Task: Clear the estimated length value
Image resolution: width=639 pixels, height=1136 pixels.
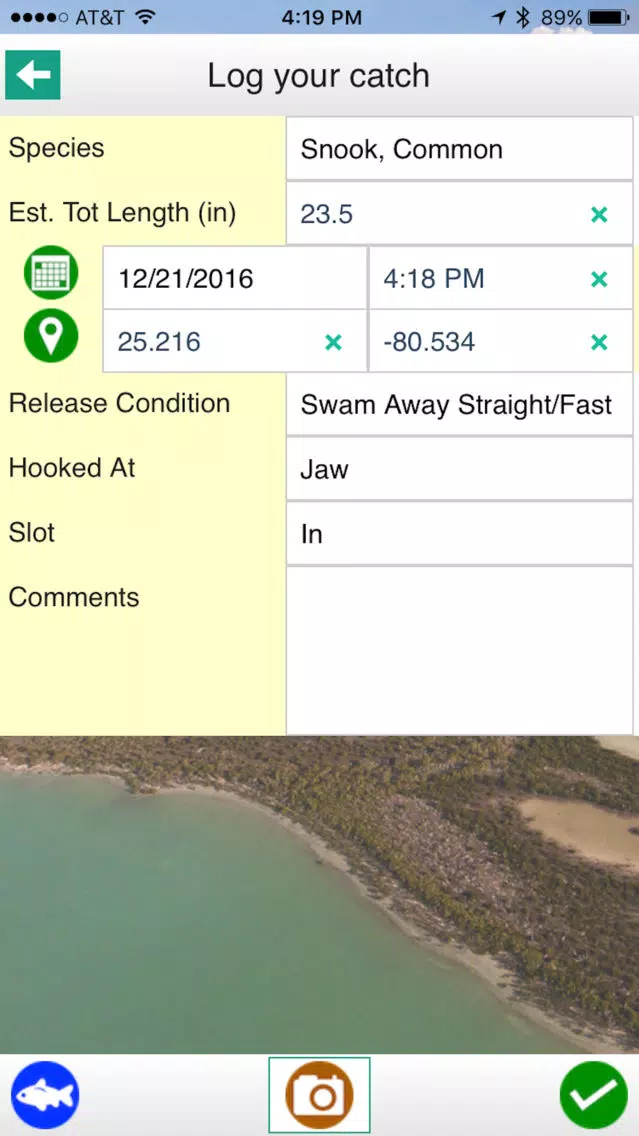Action: tap(599, 214)
